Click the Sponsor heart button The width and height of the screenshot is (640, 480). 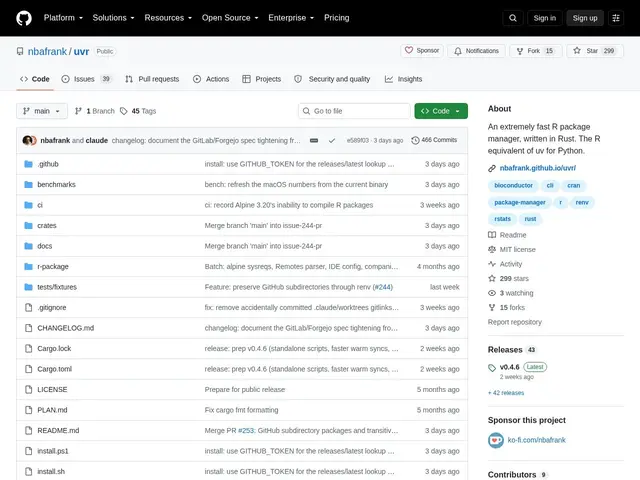tap(422, 51)
